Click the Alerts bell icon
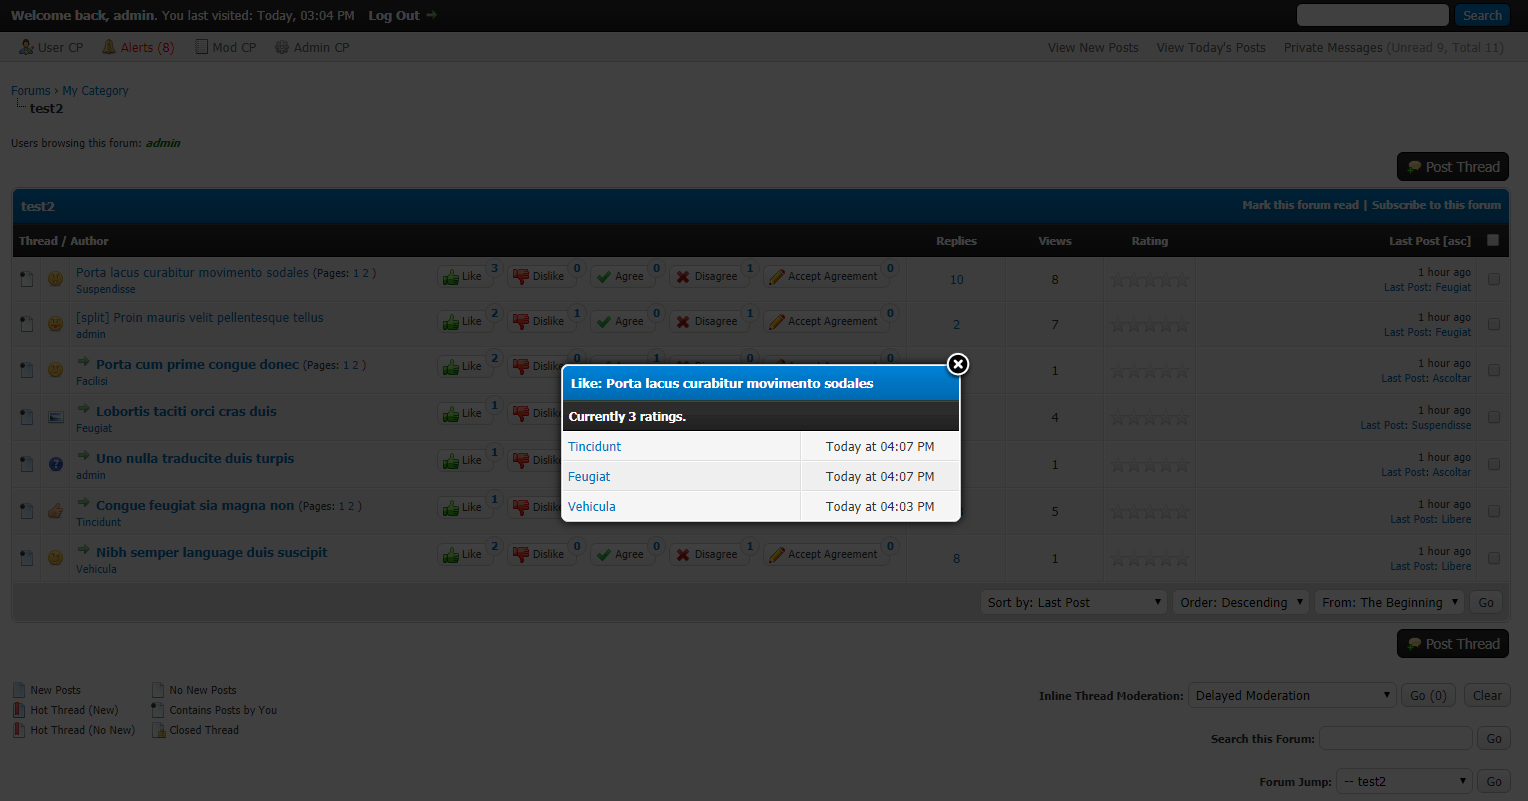Image resolution: width=1528 pixels, height=801 pixels. click(x=109, y=47)
